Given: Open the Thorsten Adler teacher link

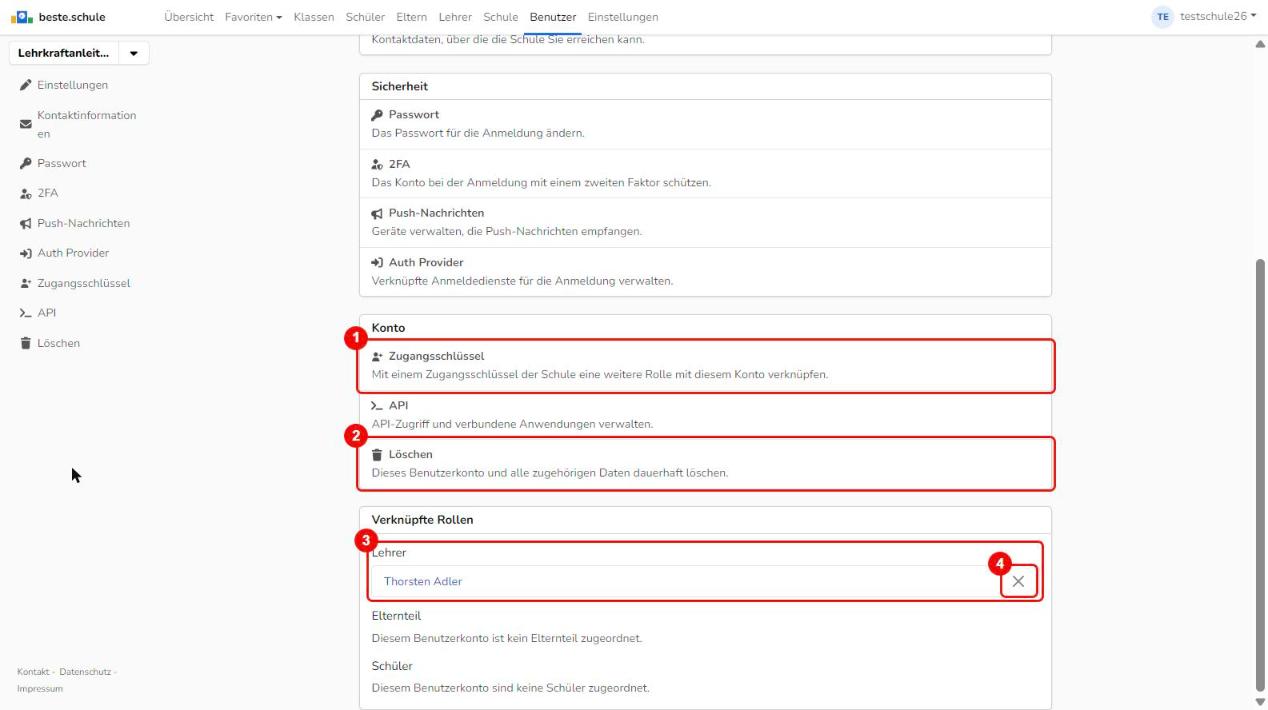Looking at the screenshot, I should [x=423, y=581].
